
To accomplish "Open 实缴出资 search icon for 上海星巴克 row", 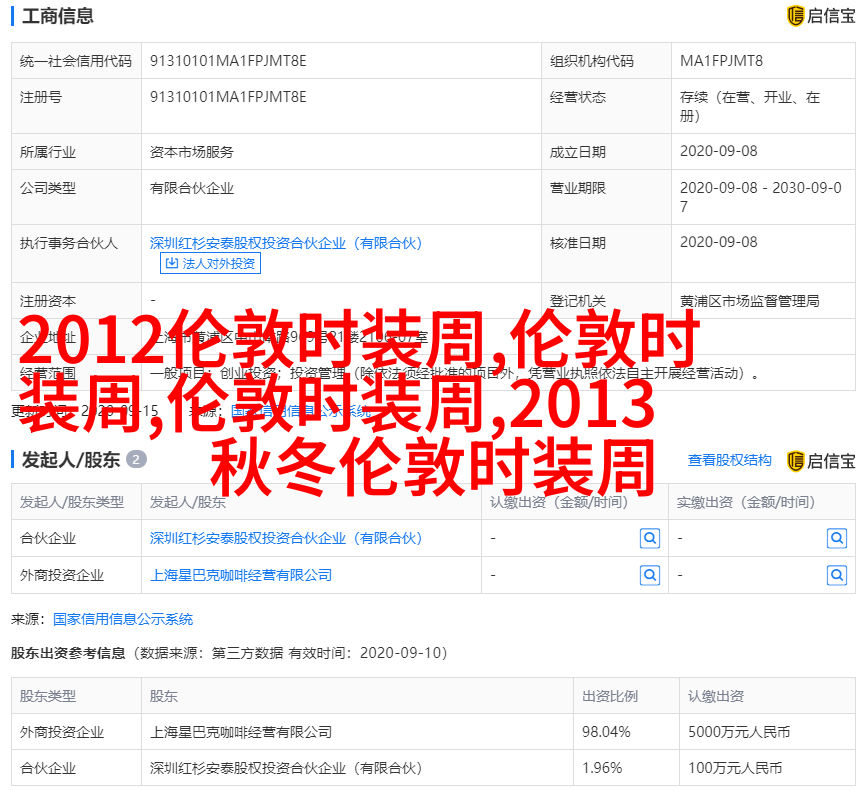I will point(837,576).
